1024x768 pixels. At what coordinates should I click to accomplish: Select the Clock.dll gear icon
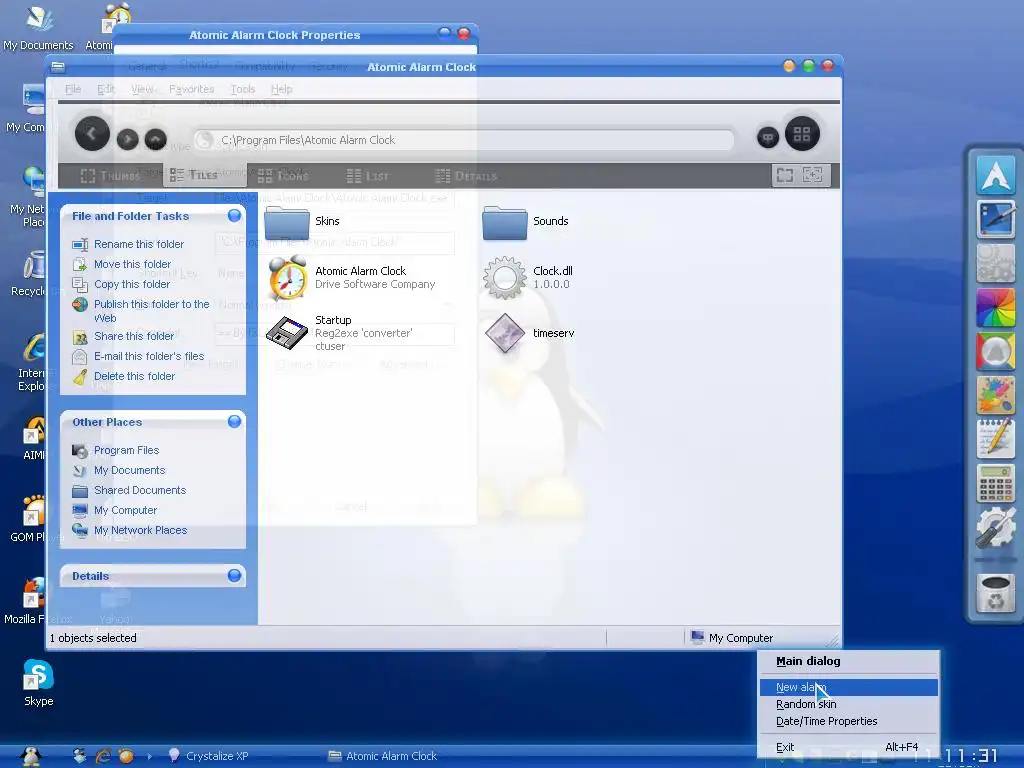click(505, 278)
